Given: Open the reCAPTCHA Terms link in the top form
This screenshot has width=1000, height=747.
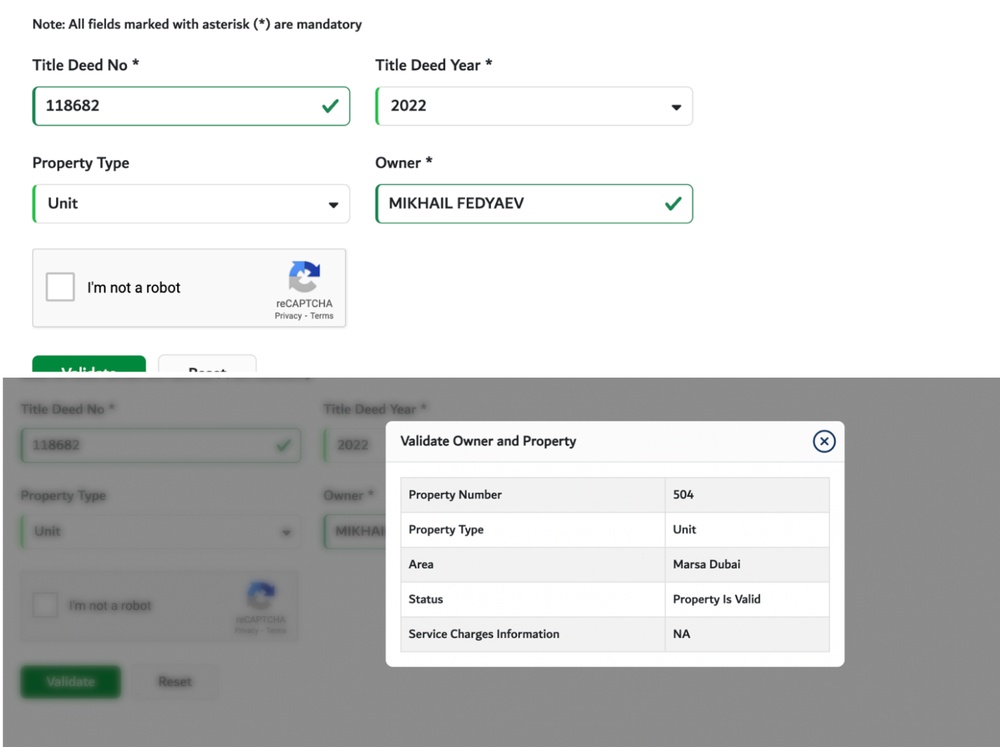Looking at the screenshot, I should [322, 316].
